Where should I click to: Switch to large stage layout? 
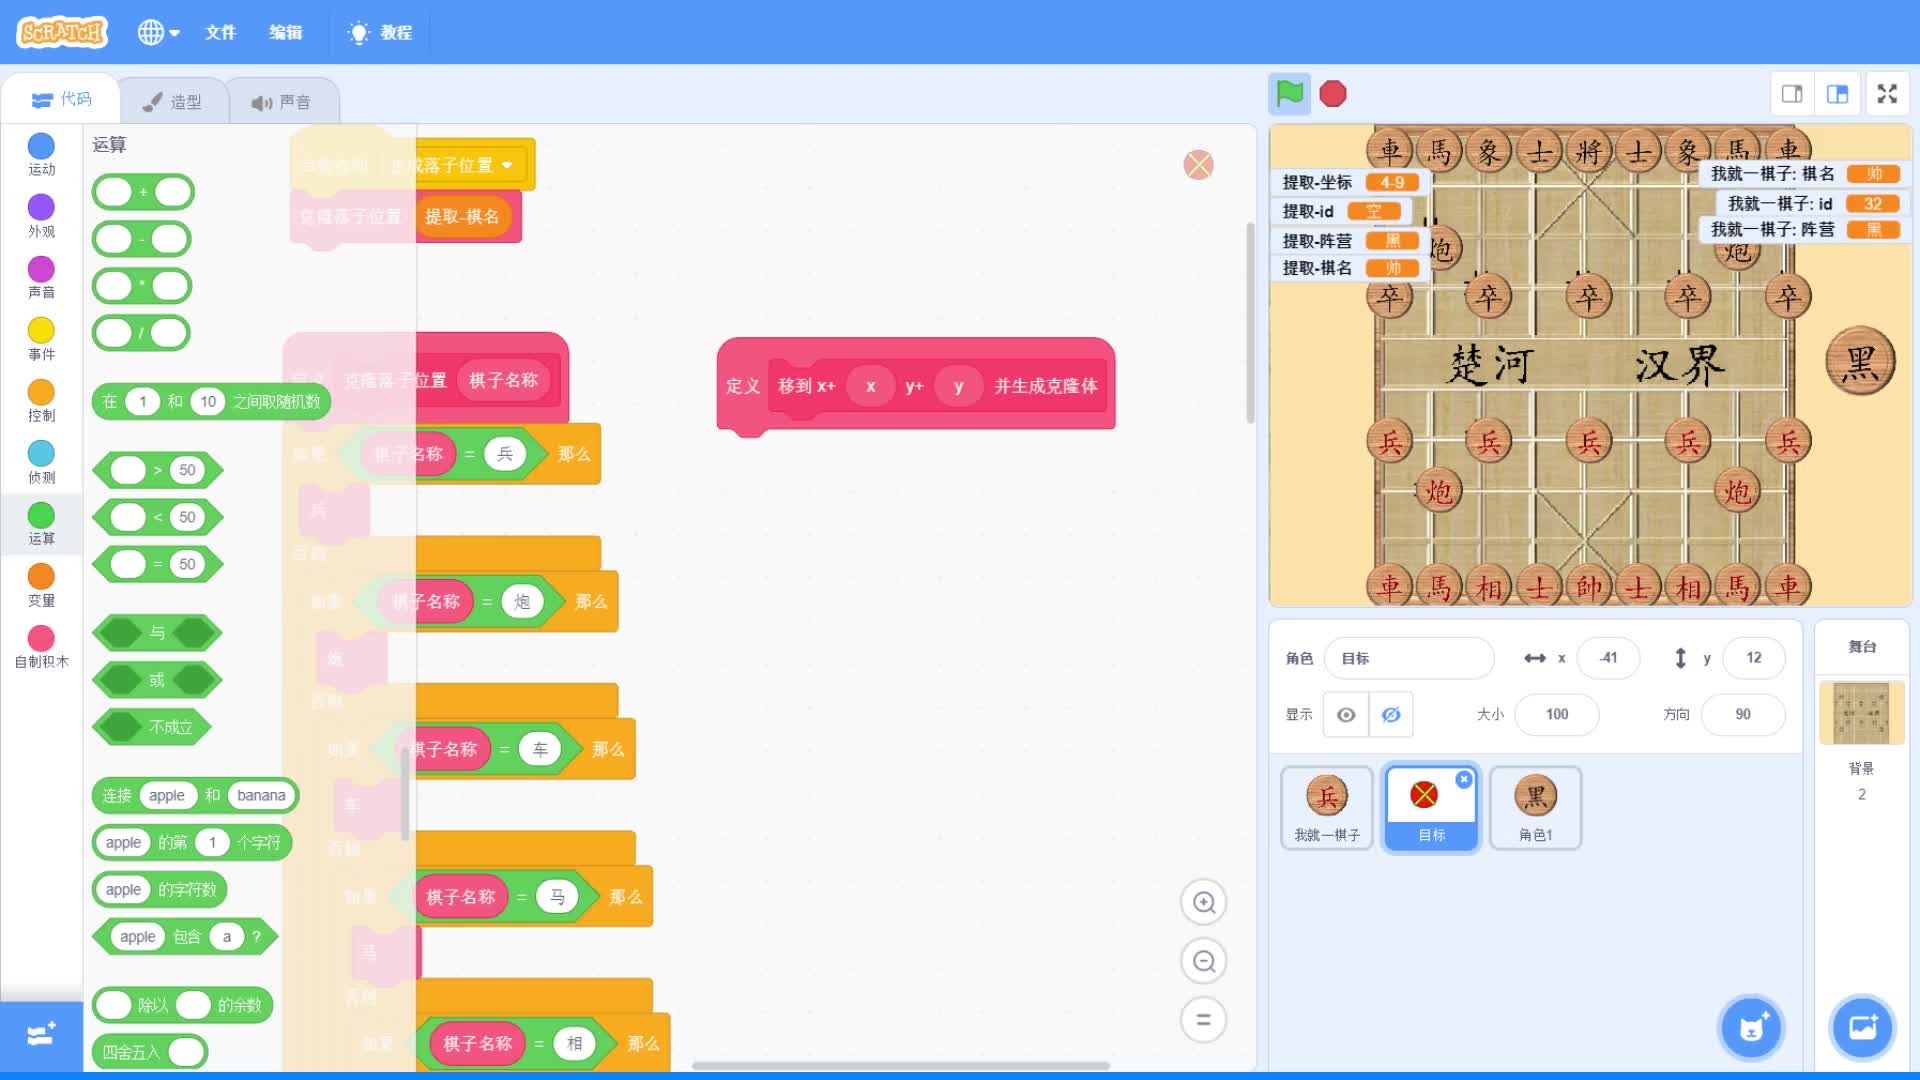1838,94
